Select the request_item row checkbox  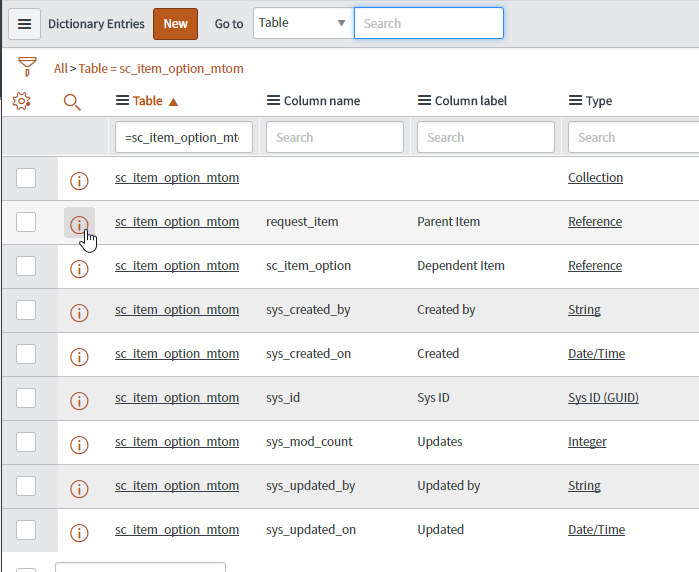pos(26,222)
